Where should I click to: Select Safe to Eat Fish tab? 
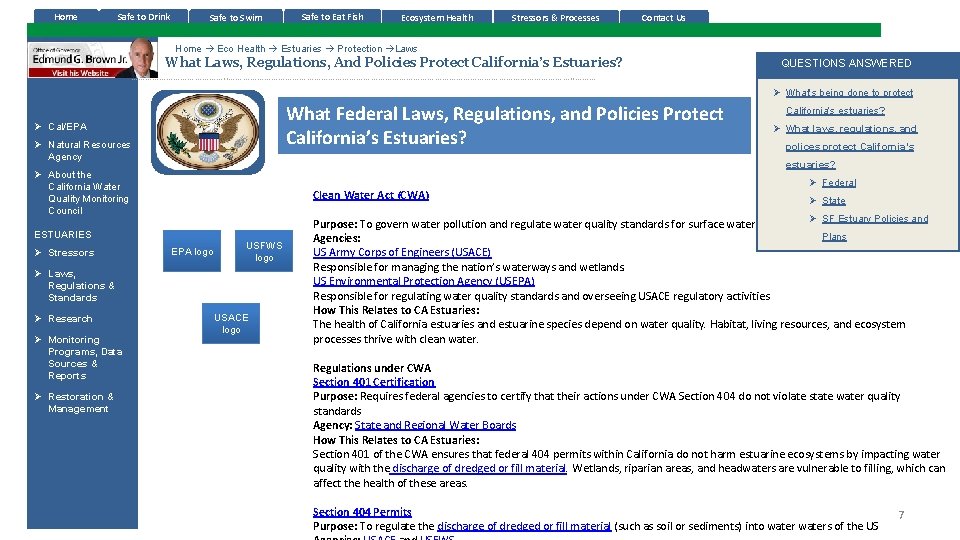[x=332, y=17]
